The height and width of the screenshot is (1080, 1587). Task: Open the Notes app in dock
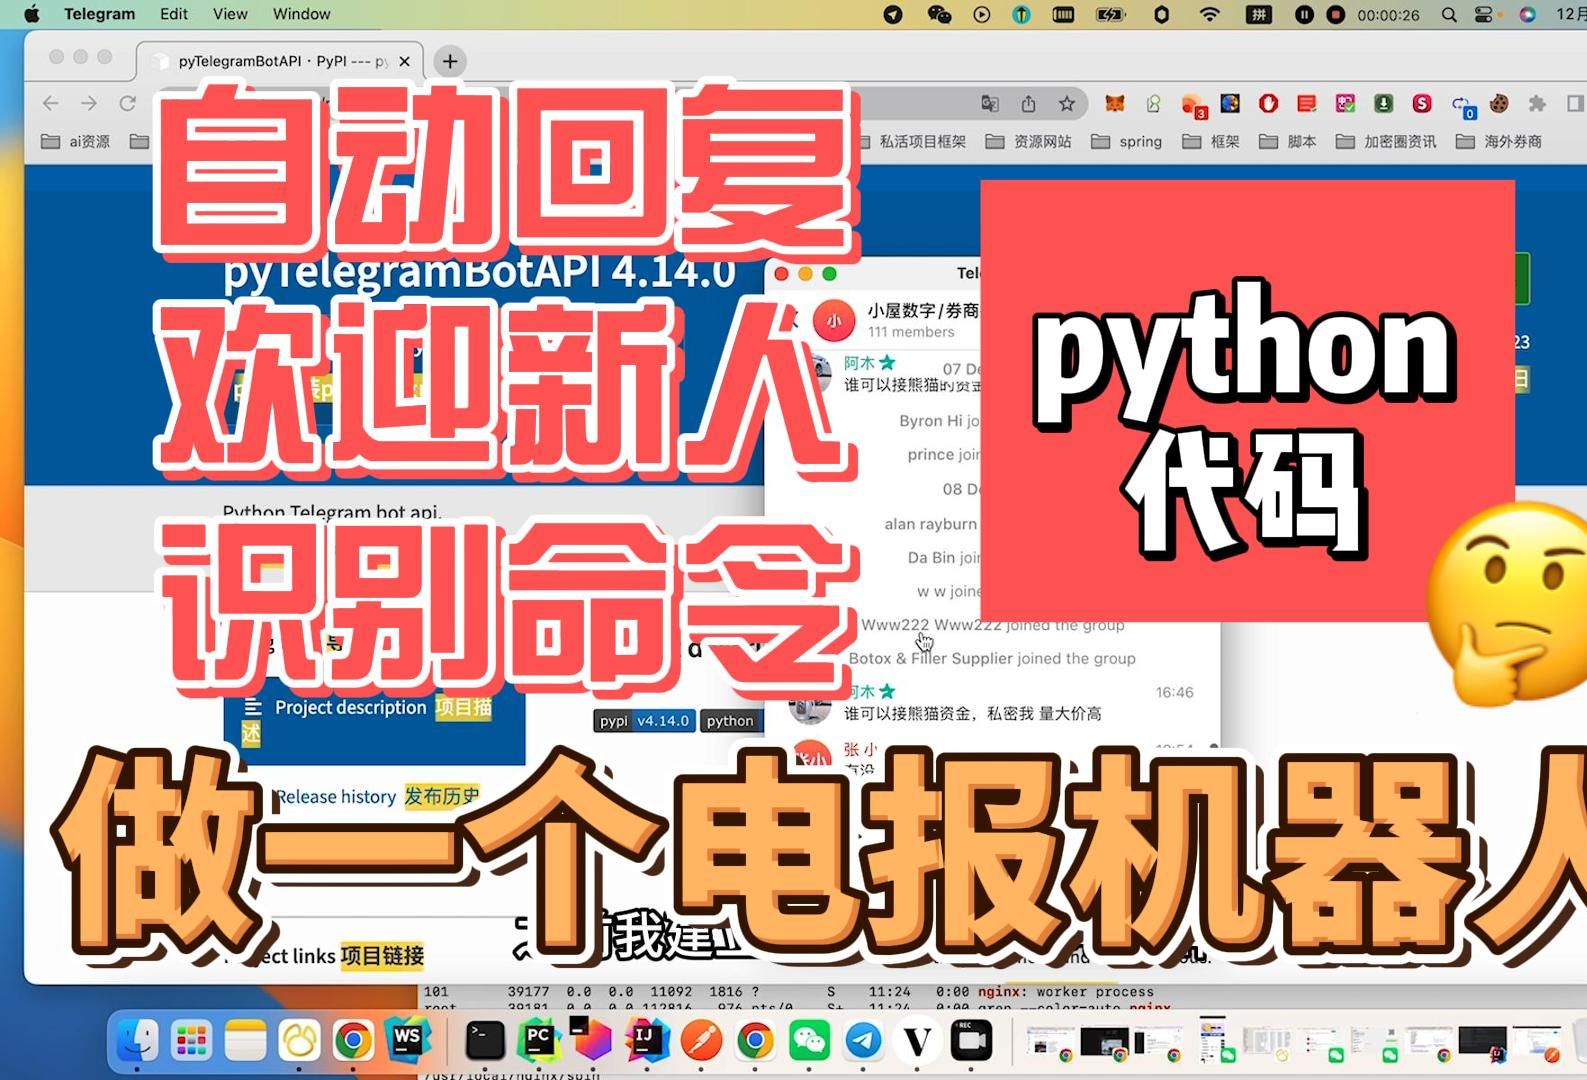[245, 1042]
